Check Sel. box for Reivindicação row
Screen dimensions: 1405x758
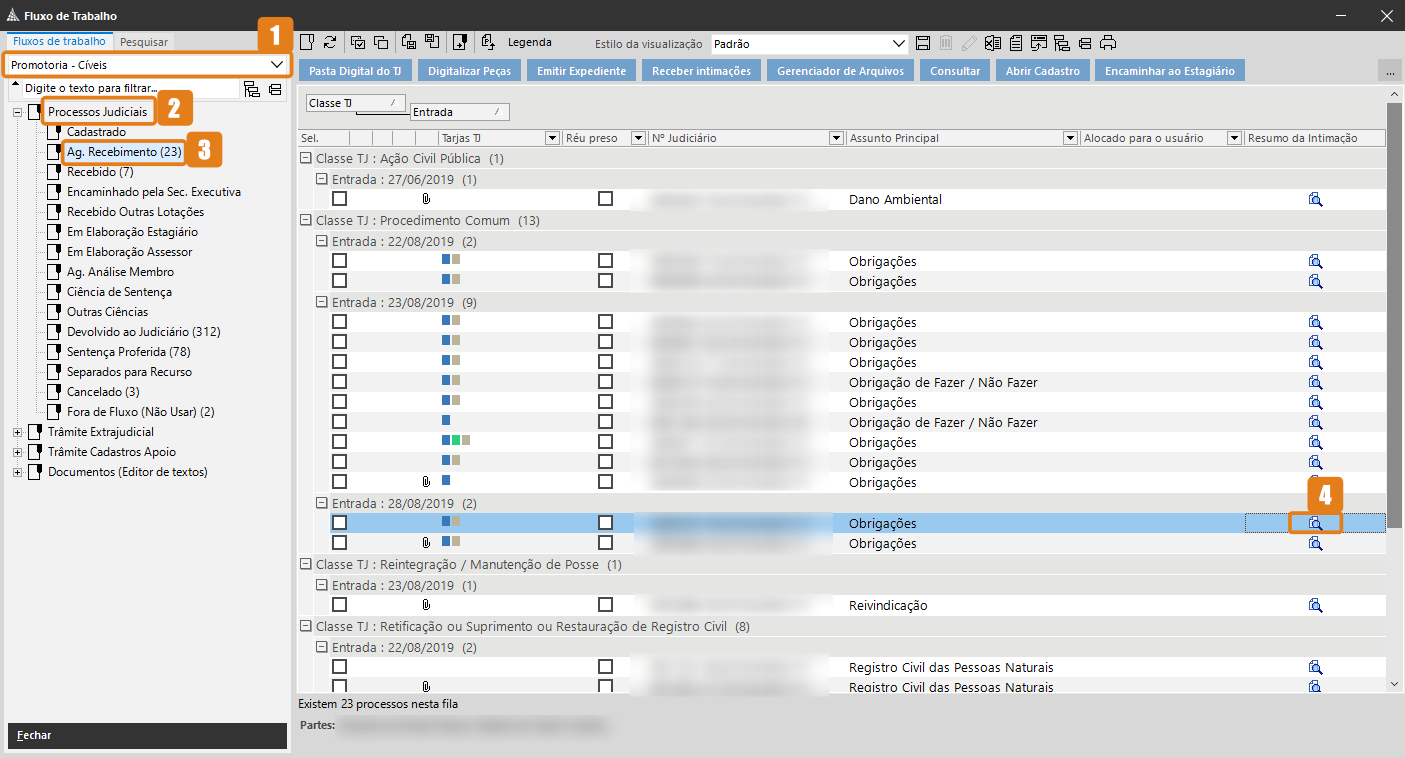coord(340,605)
